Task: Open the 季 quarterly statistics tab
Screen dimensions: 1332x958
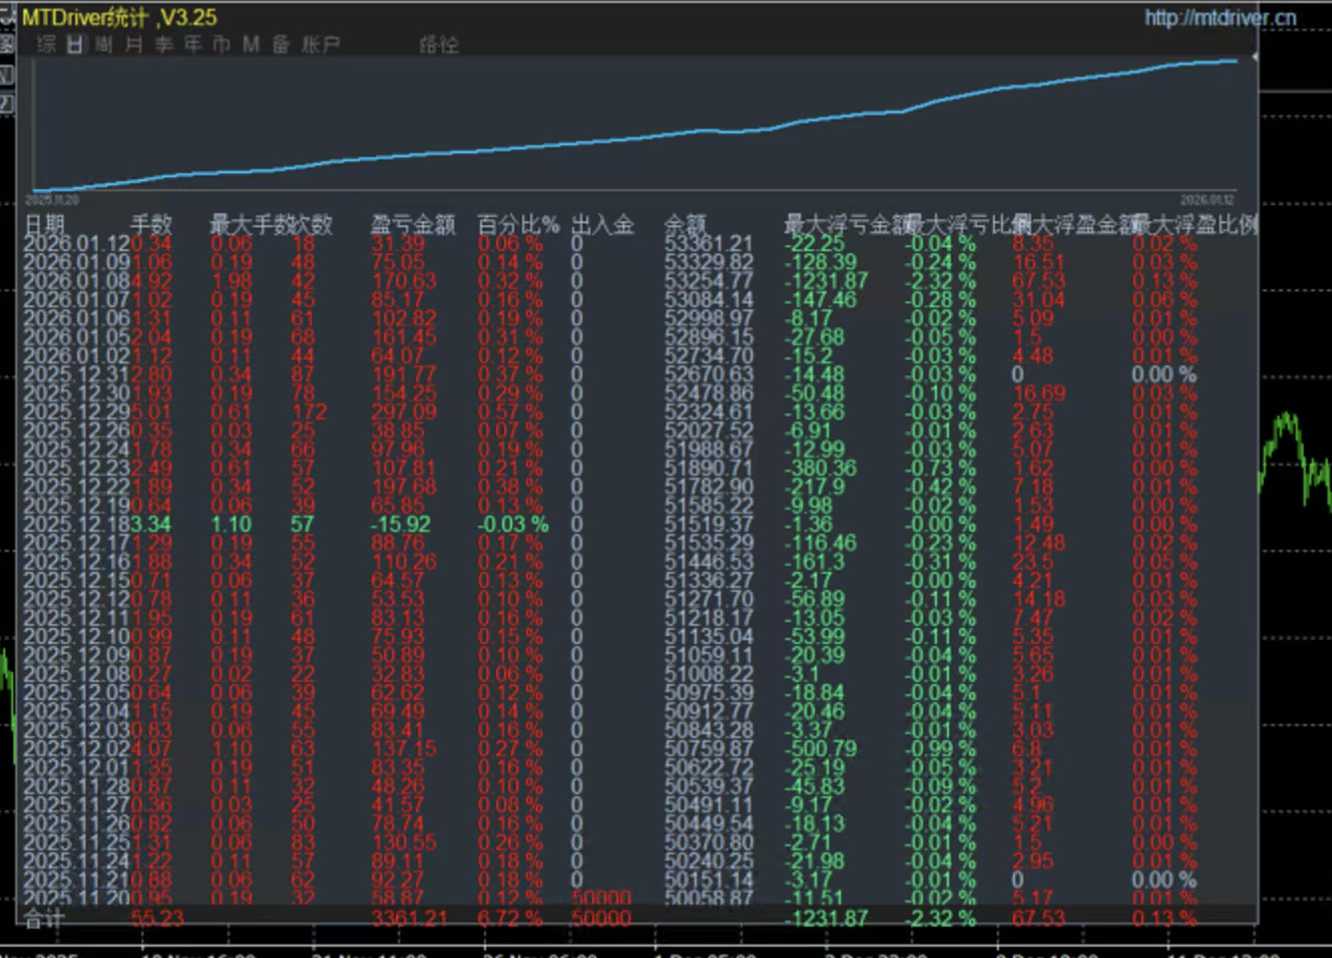Action: (x=164, y=44)
